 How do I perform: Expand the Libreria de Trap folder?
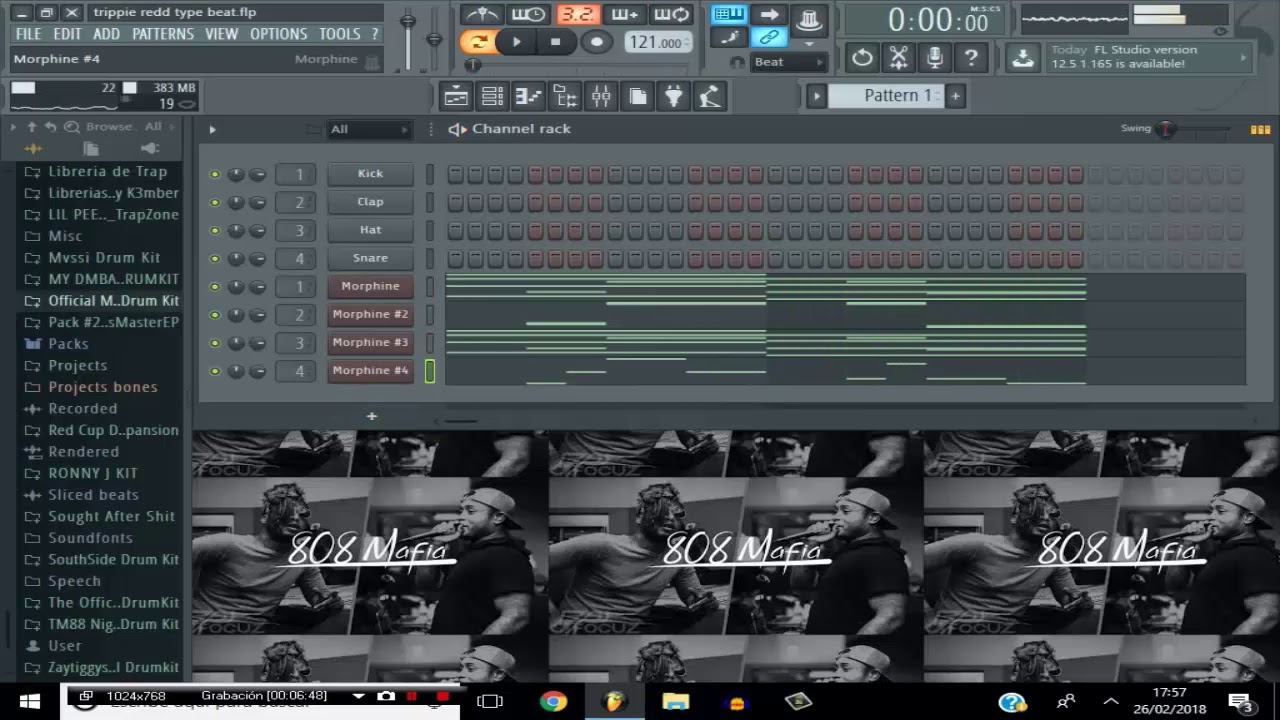[x=107, y=172]
